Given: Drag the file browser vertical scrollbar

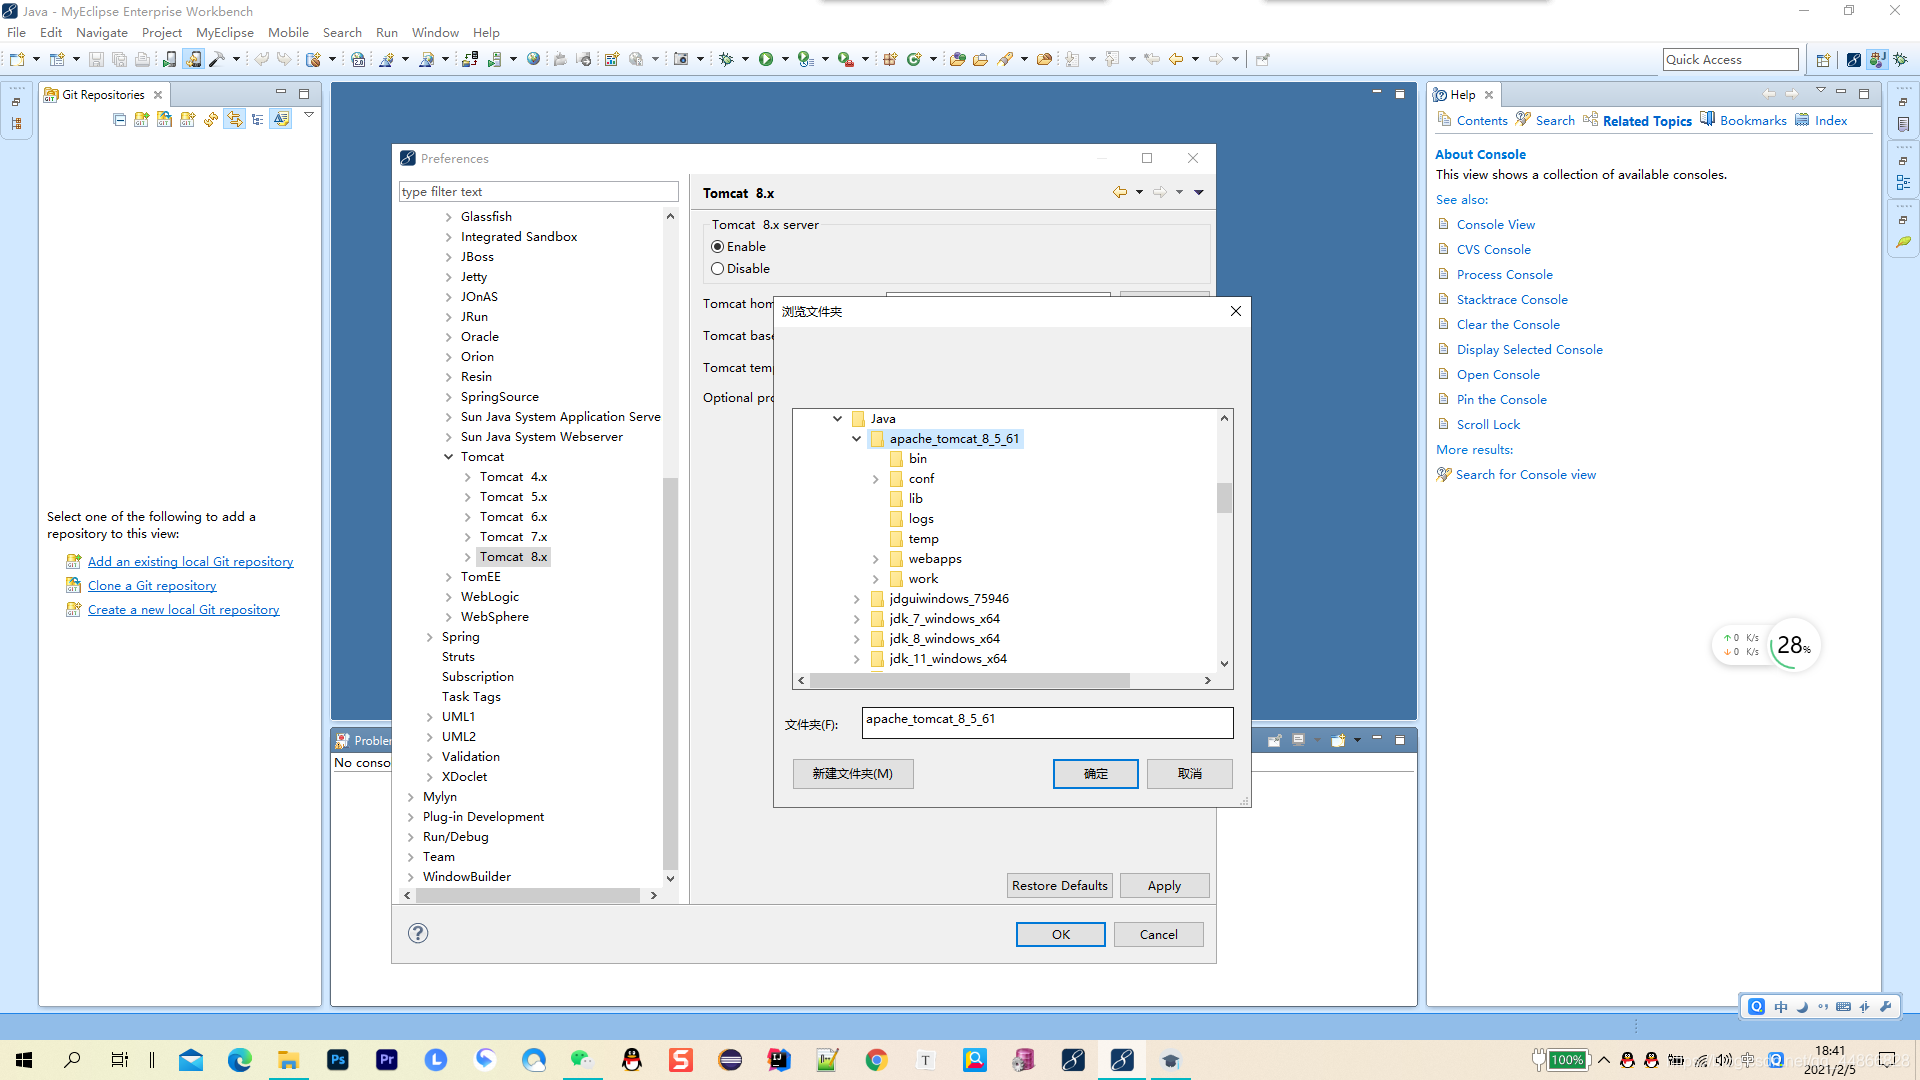Looking at the screenshot, I should point(1222,495).
